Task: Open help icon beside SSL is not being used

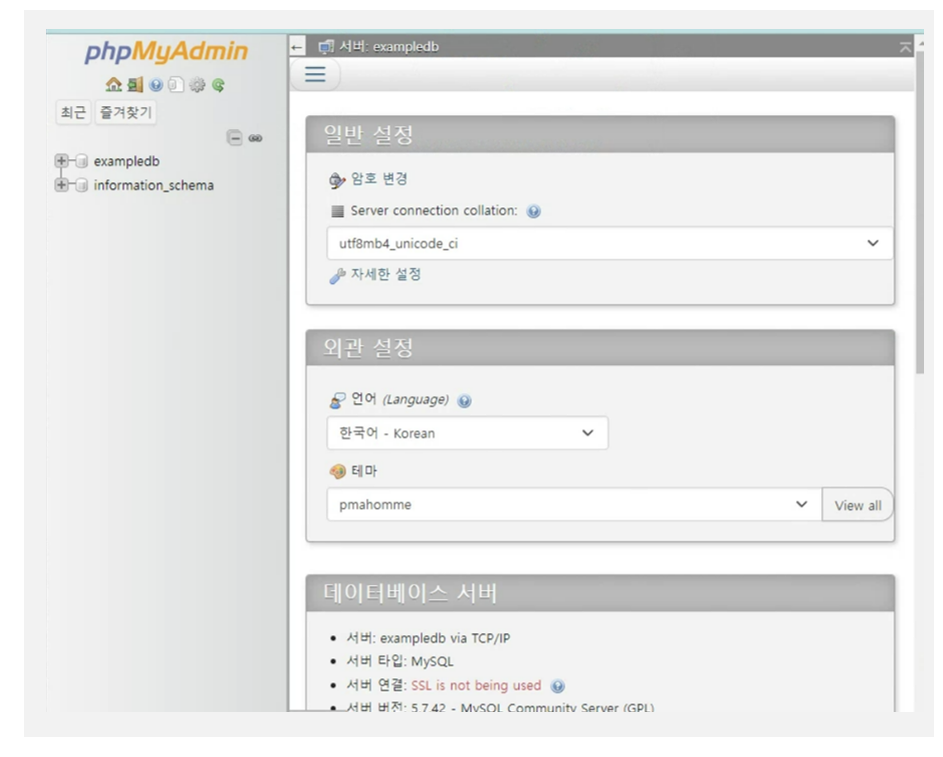Action: (558, 686)
